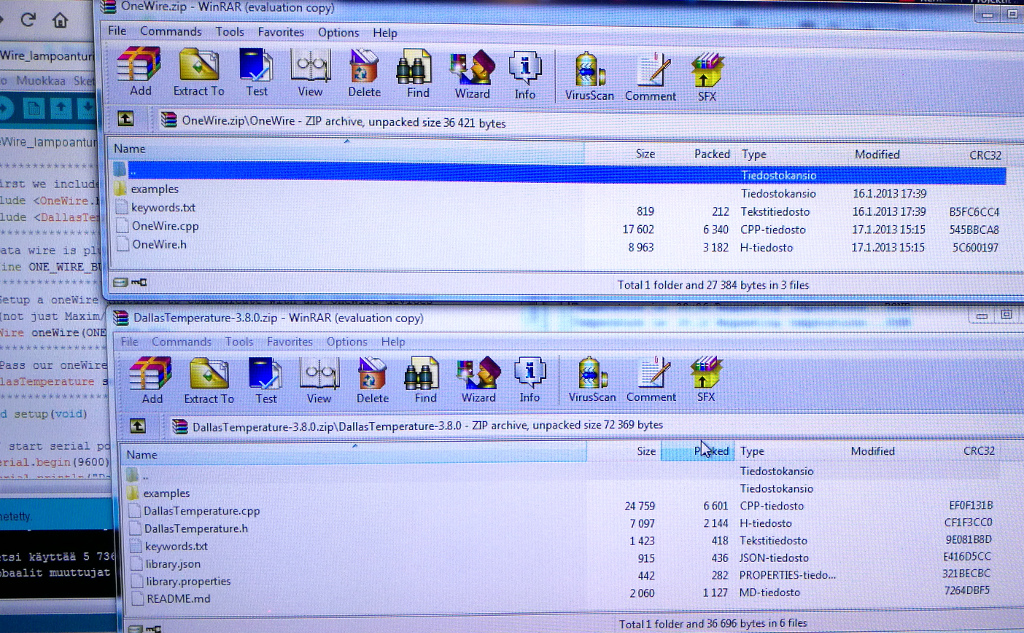
Task: Open Options menu in DallasTemperature window
Action: click(347, 342)
